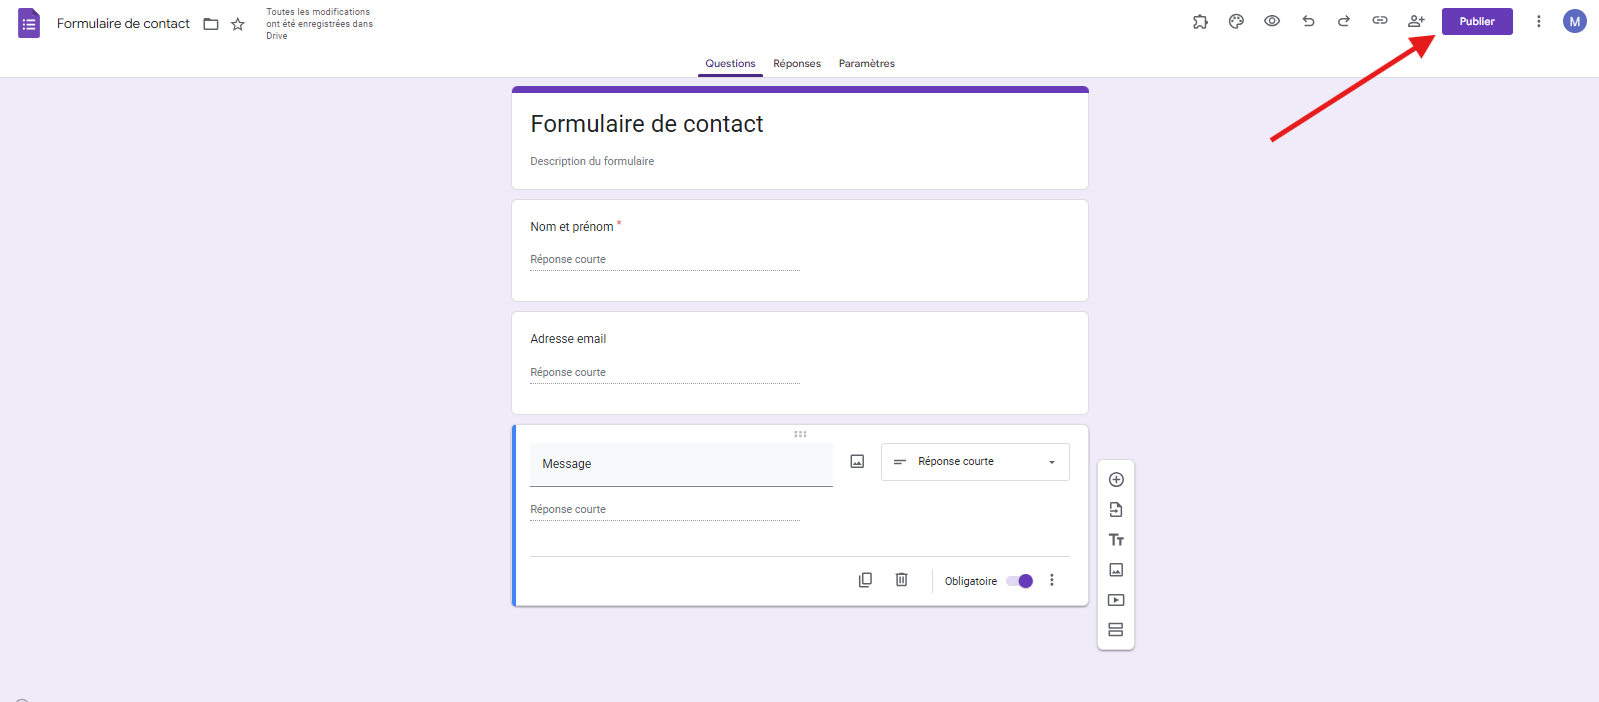This screenshot has height=702, width=1599.
Task: Toggle the Obligatoire switch
Action: [x=1020, y=581]
